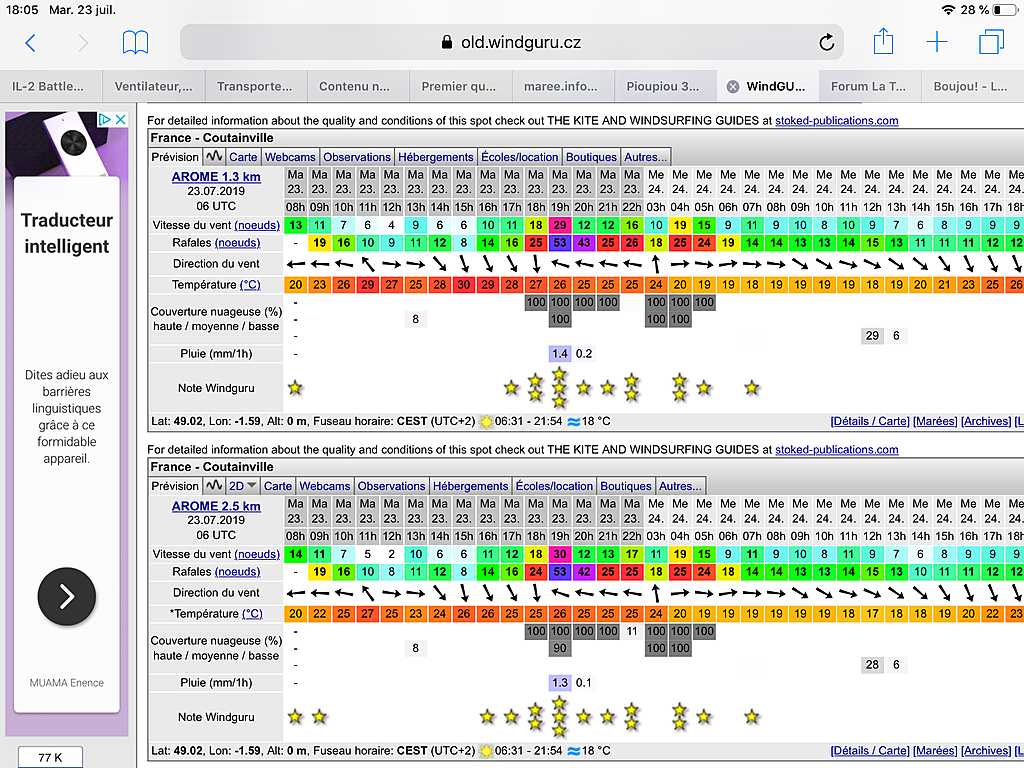Open Archives link in AROME 1.3 km footer
This screenshot has width=1024, height=768.
(x=986, y=421)
